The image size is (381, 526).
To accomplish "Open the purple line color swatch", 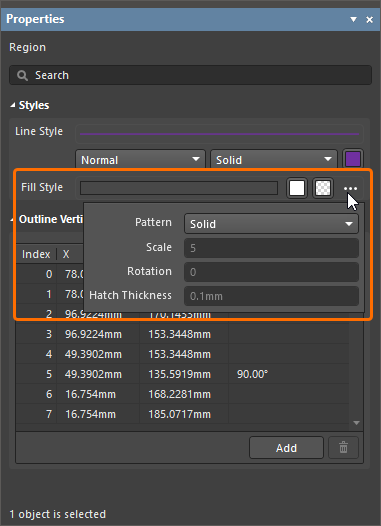I will pos(353,159).
